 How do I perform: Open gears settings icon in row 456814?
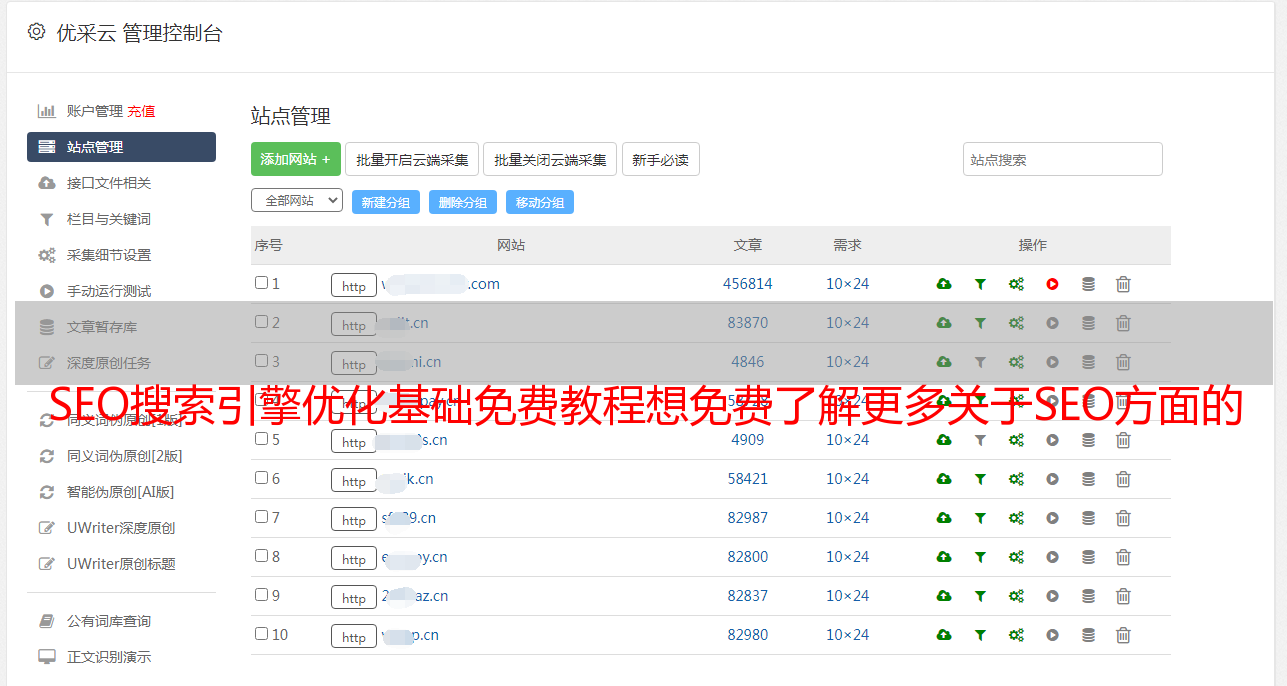(1016, 284)
